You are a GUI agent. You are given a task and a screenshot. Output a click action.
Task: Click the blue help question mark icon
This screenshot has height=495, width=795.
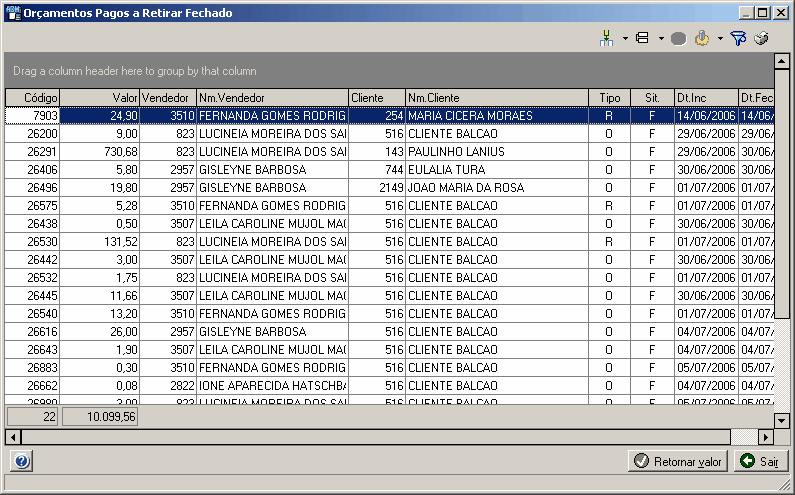(x=22, y=461)
